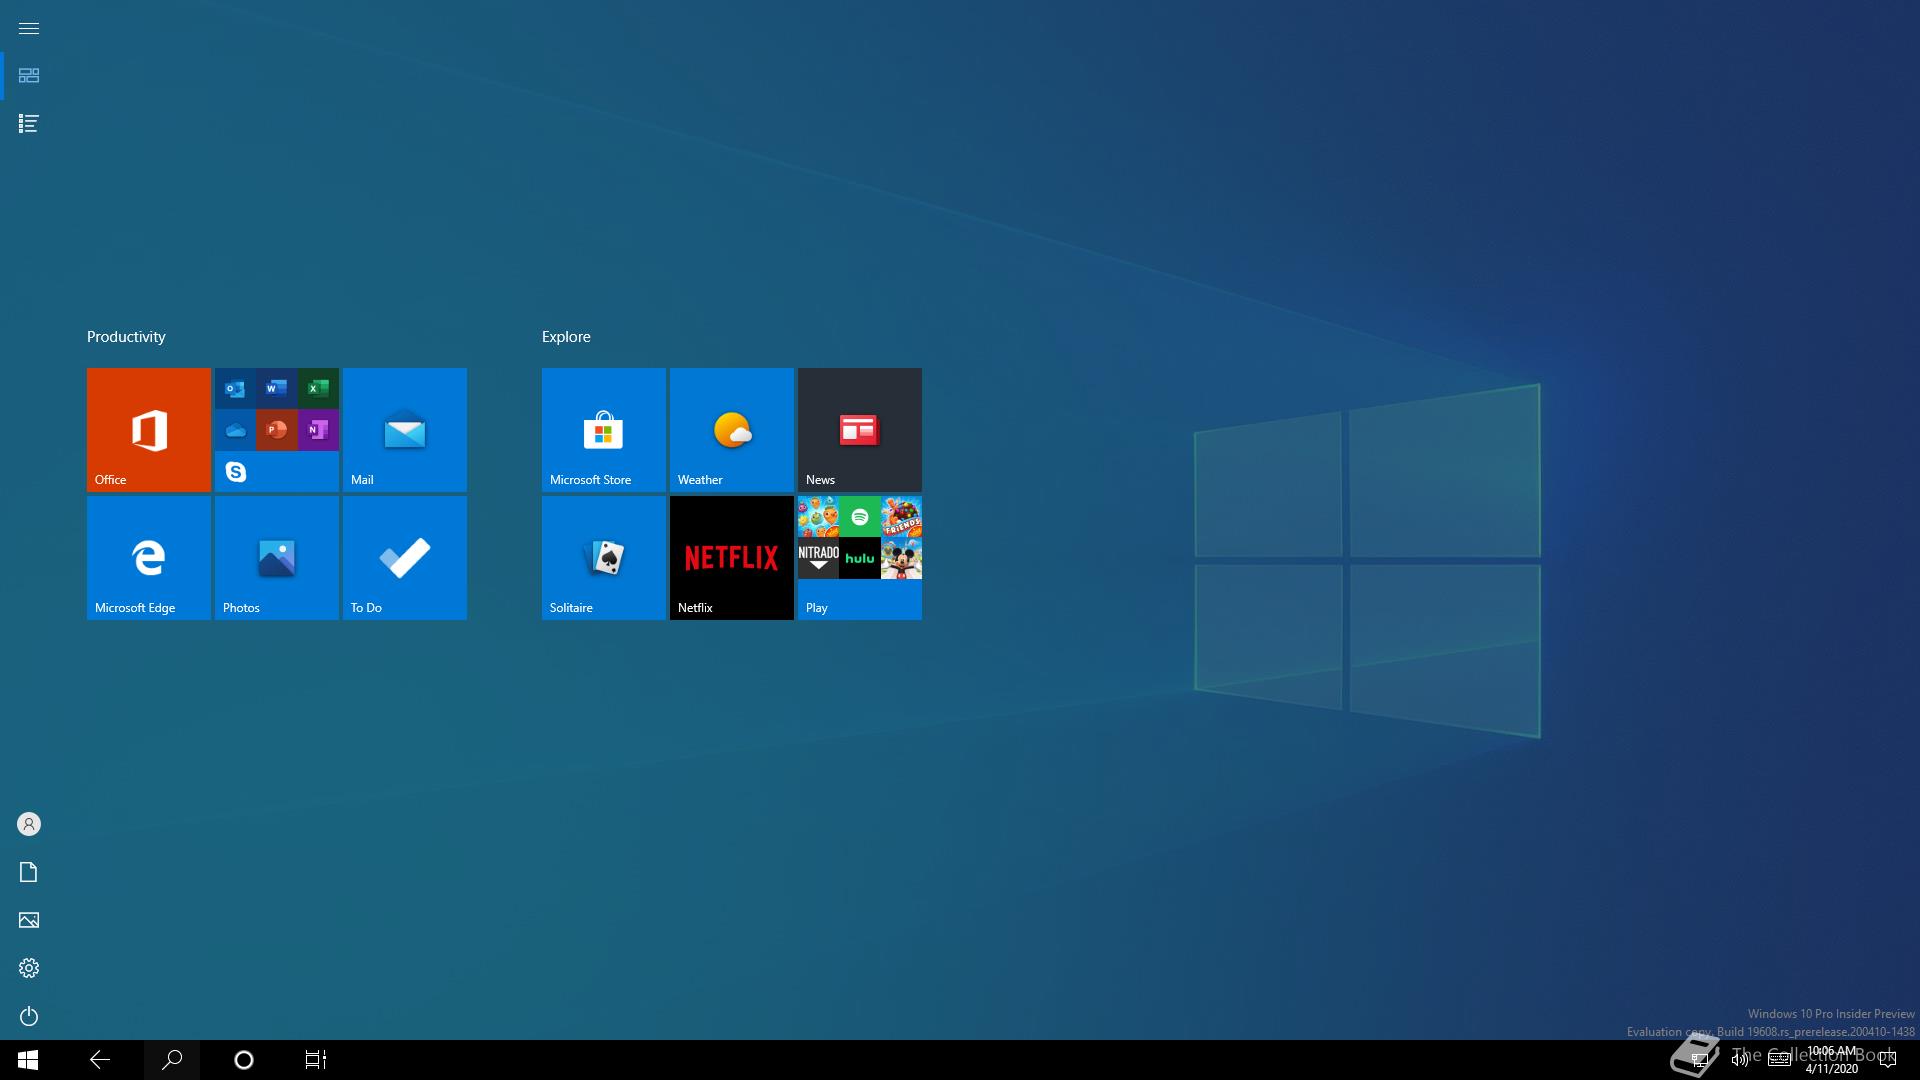
Task: Switch to Pinned tiles view
Action: click(x=29, y=76)
